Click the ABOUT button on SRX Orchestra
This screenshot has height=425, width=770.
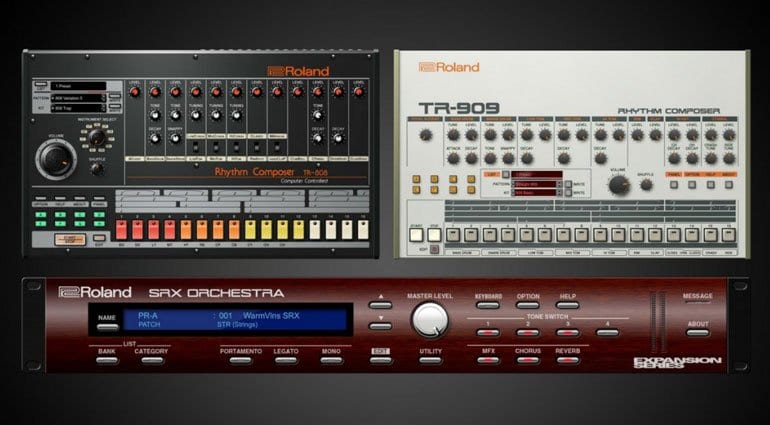[698, 333]
